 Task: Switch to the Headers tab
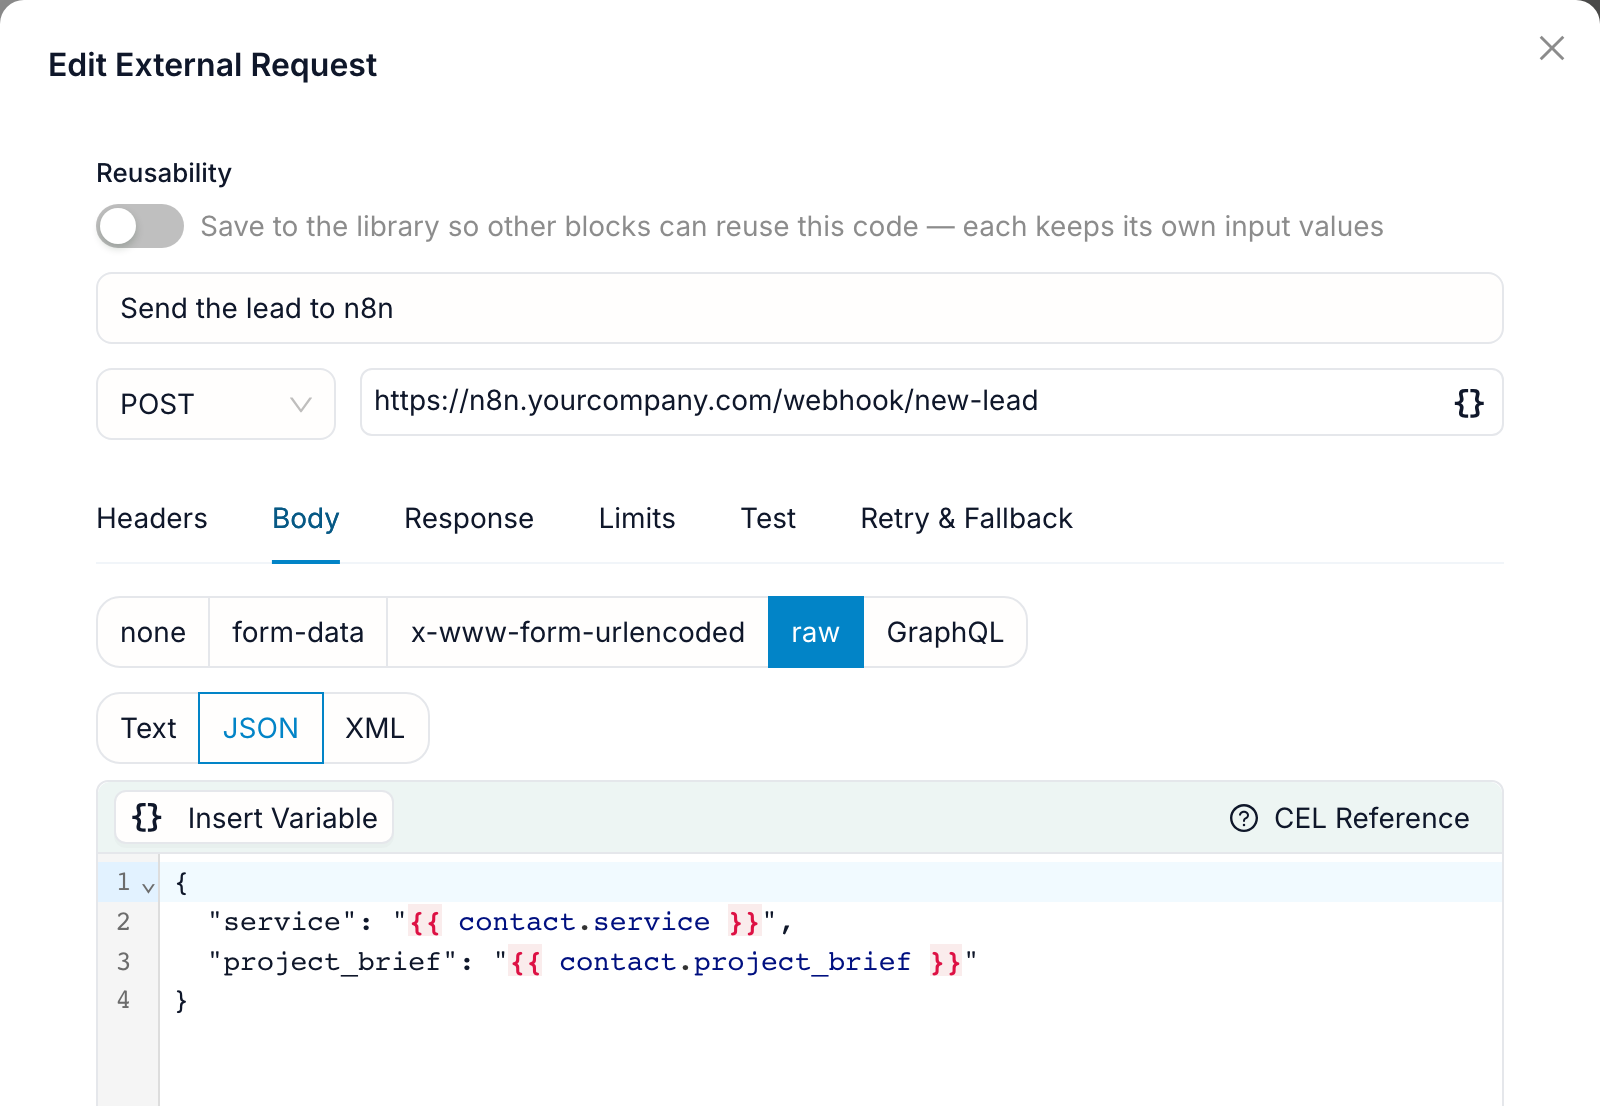tap(152, 518)
